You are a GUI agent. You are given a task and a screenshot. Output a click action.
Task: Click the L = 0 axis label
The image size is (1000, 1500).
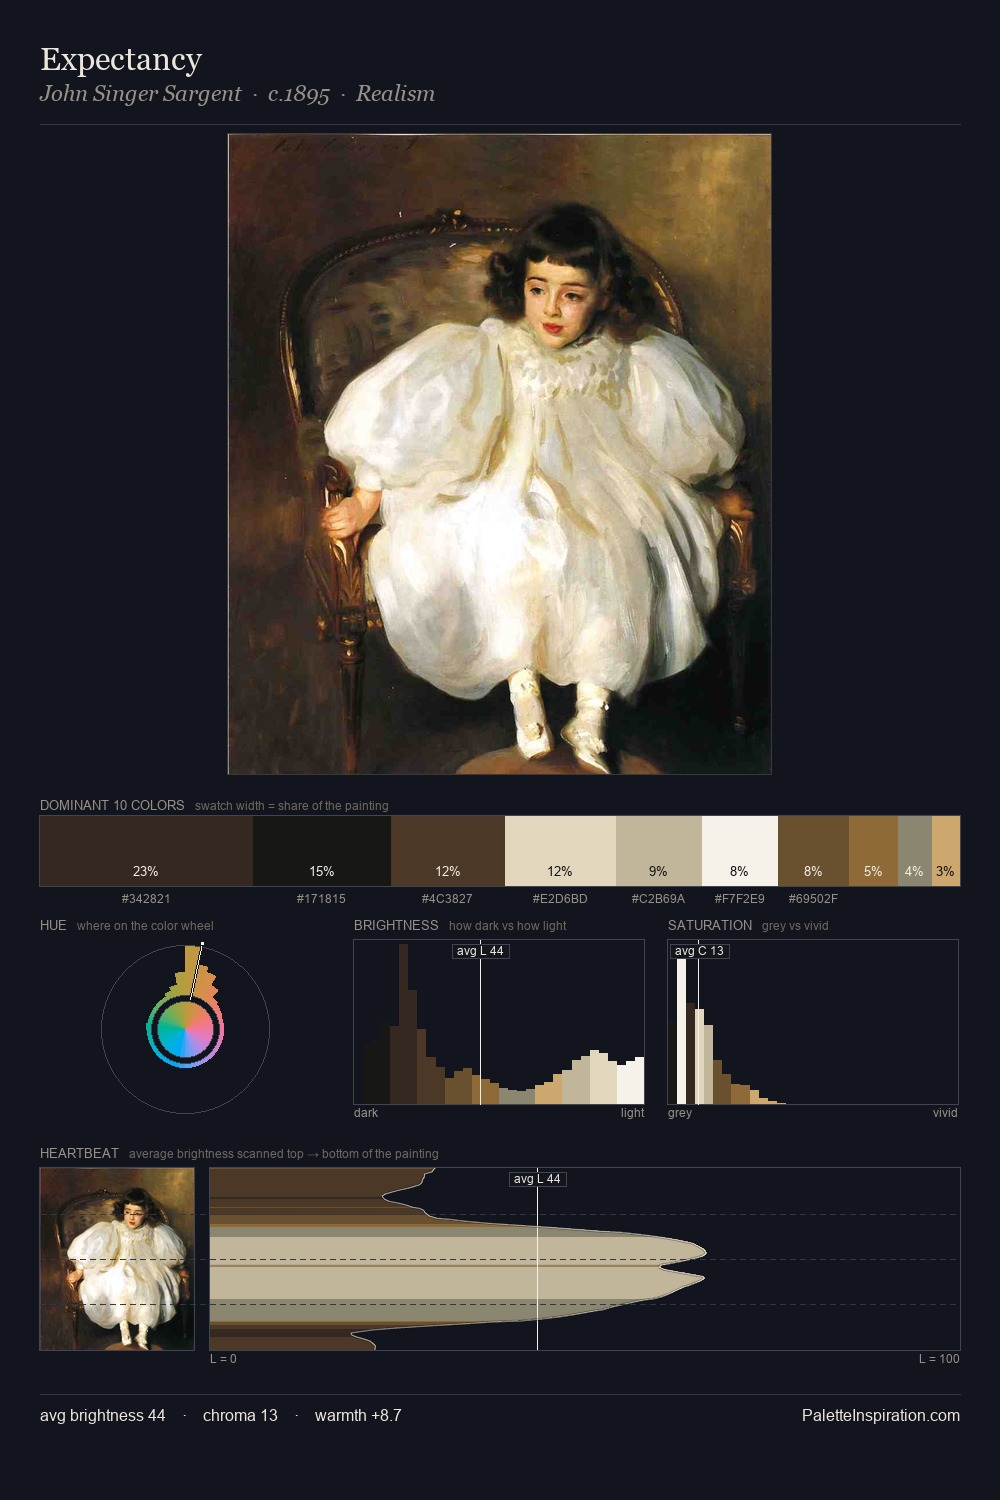coord(223,1359)
